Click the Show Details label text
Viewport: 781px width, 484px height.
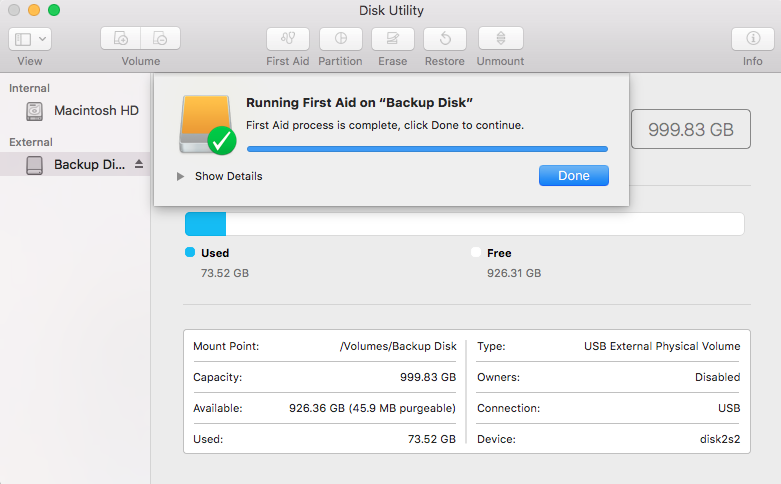[229, 176]
